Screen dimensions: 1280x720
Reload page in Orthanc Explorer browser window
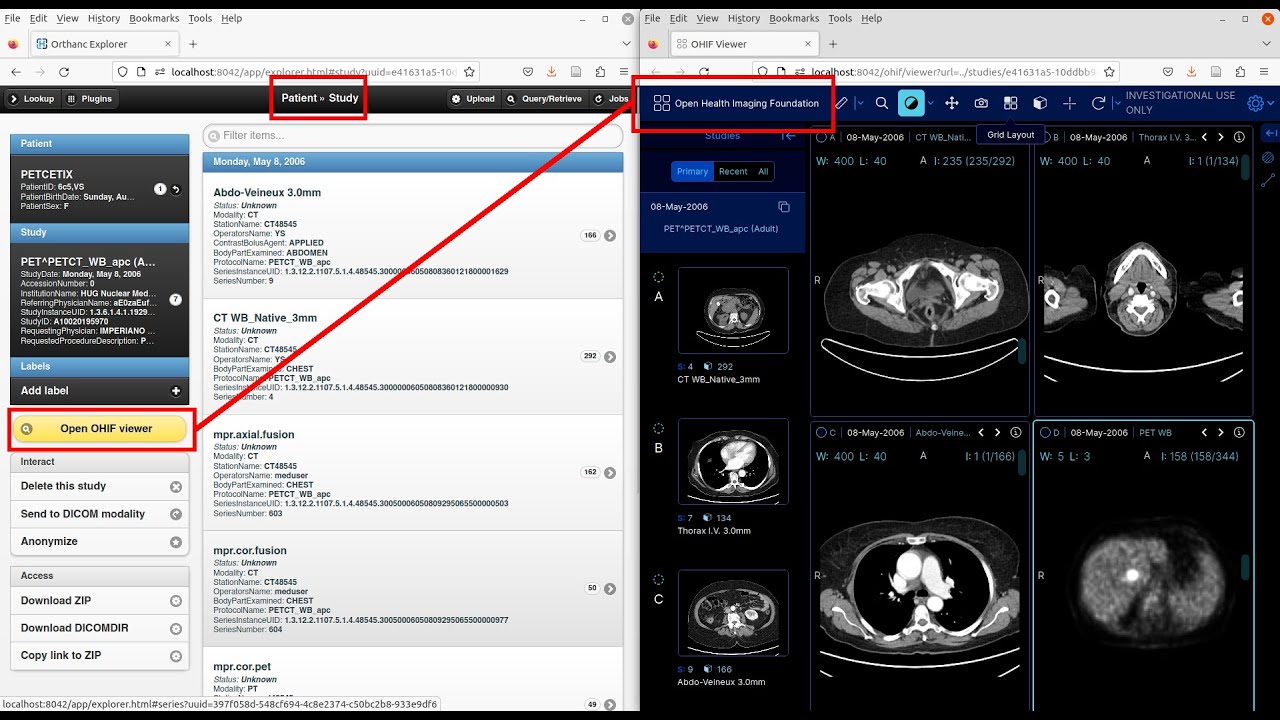tap(64, 72)
